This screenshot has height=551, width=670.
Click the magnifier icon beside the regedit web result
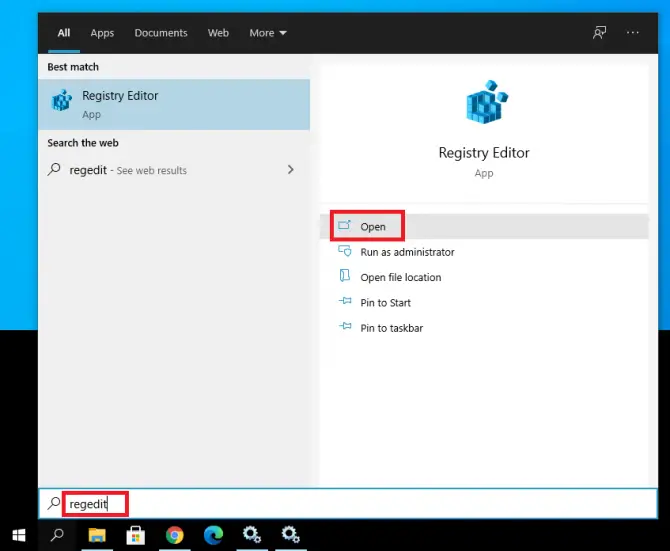click(54, 170)
